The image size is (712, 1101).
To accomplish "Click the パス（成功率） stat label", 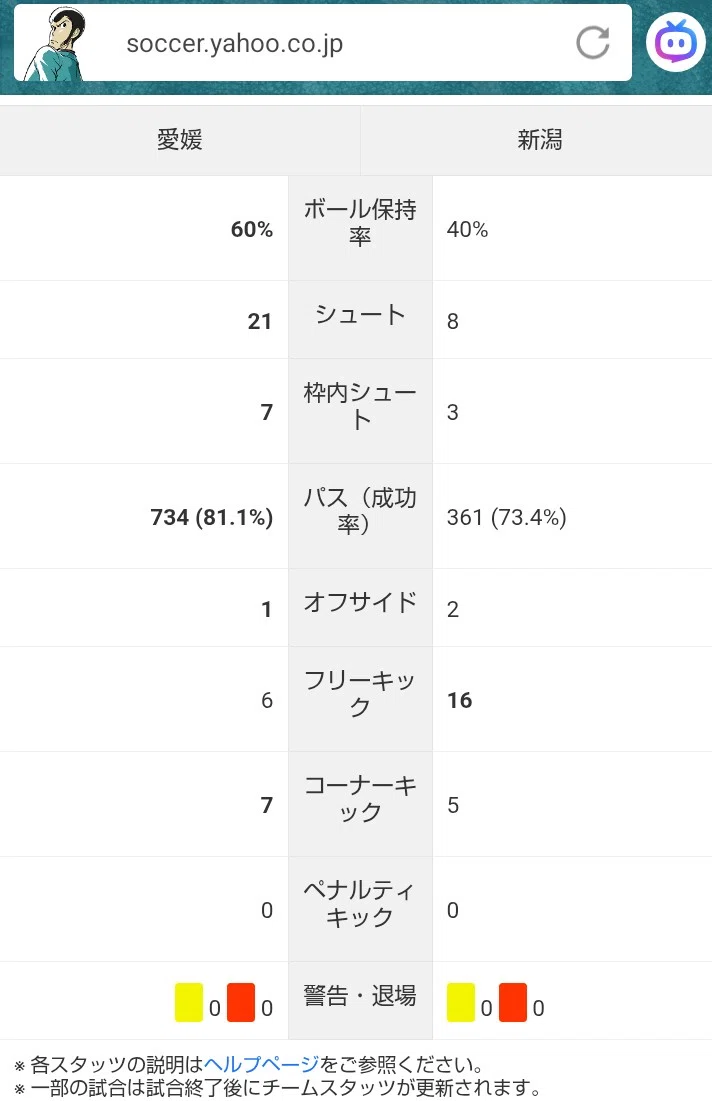I will (360, 510).
